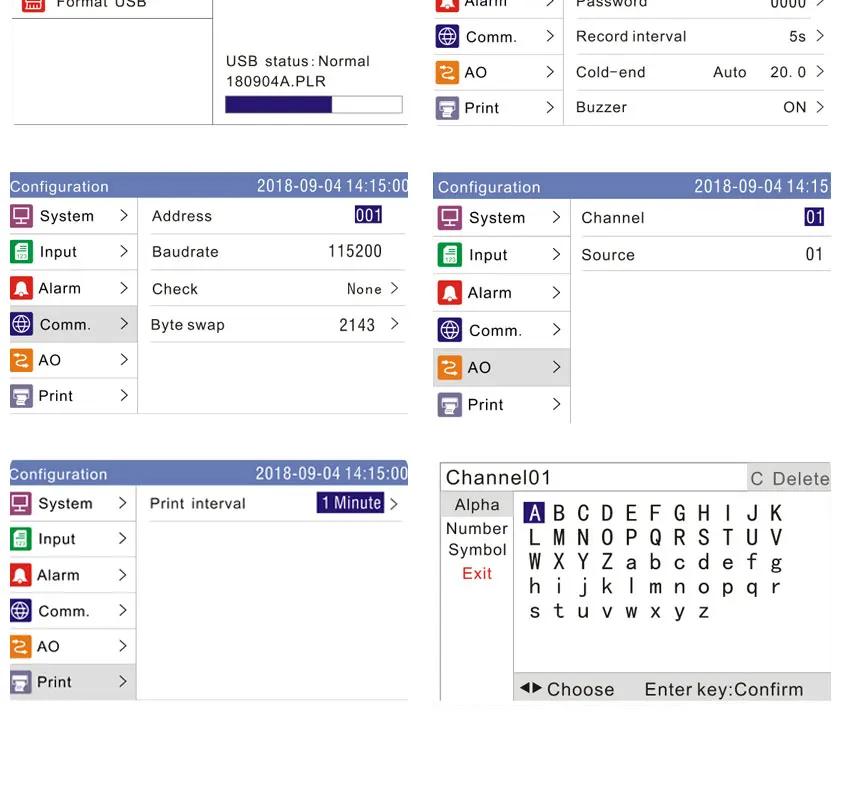Select highlighted Comm. menu in Address panel
850x791 pixels.
pyautogui.click(x=72, y=325)
